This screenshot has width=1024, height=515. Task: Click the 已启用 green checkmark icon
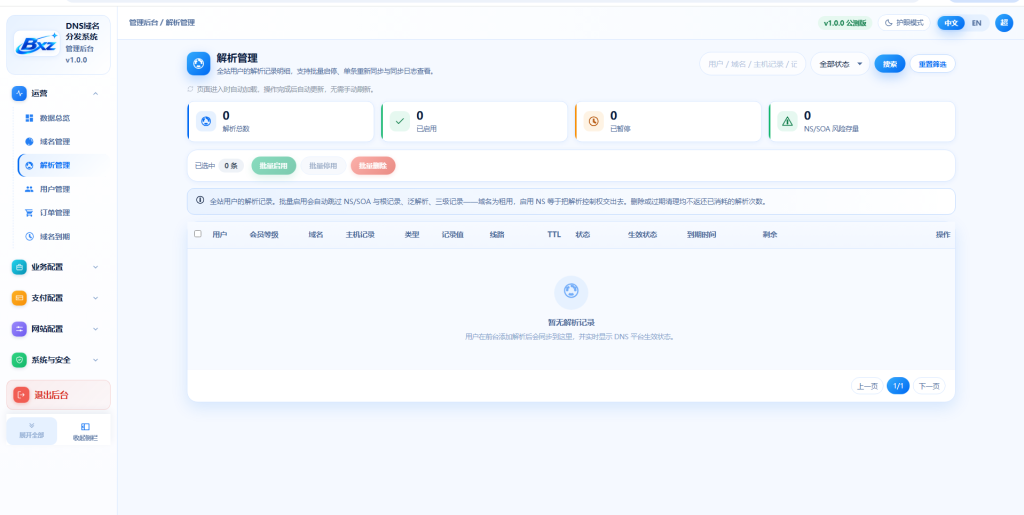tap(400, 121)
